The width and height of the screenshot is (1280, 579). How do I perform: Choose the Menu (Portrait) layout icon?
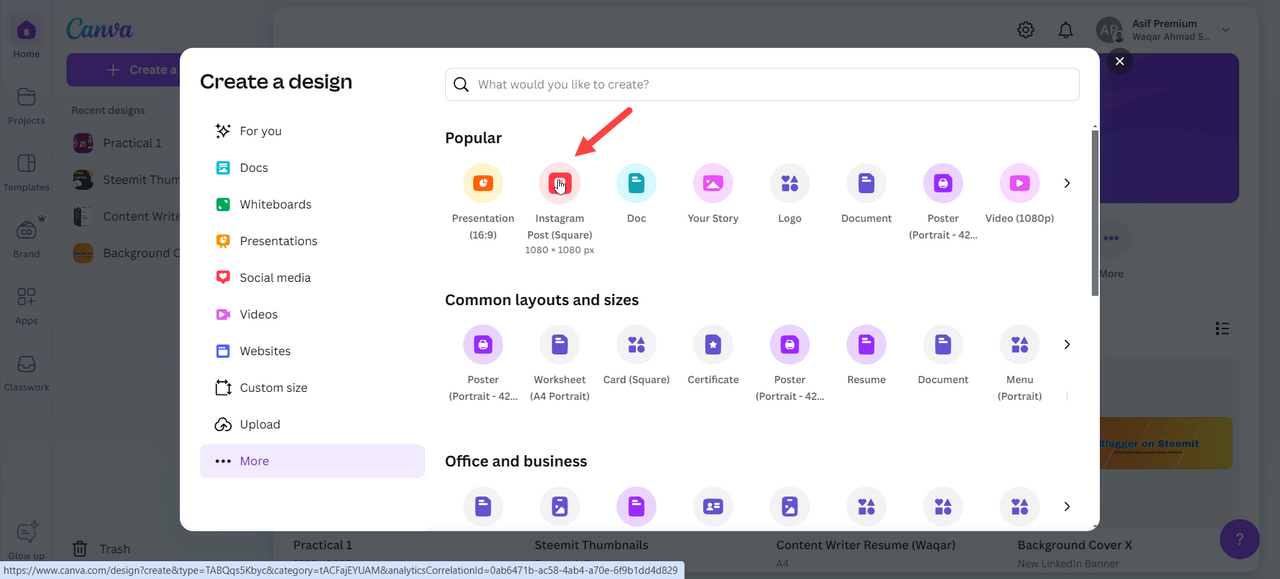pos(1019,344)
